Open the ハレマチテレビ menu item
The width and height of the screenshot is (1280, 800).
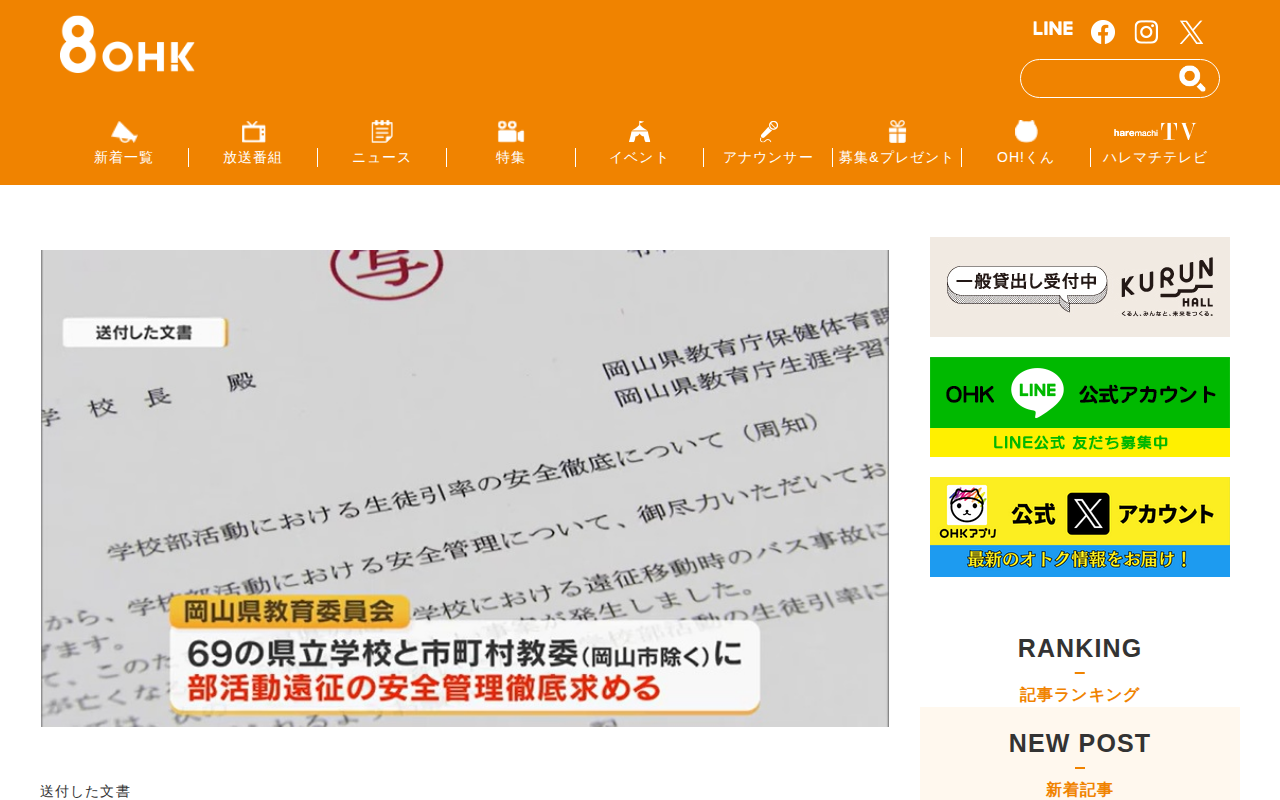point(1155,158)
